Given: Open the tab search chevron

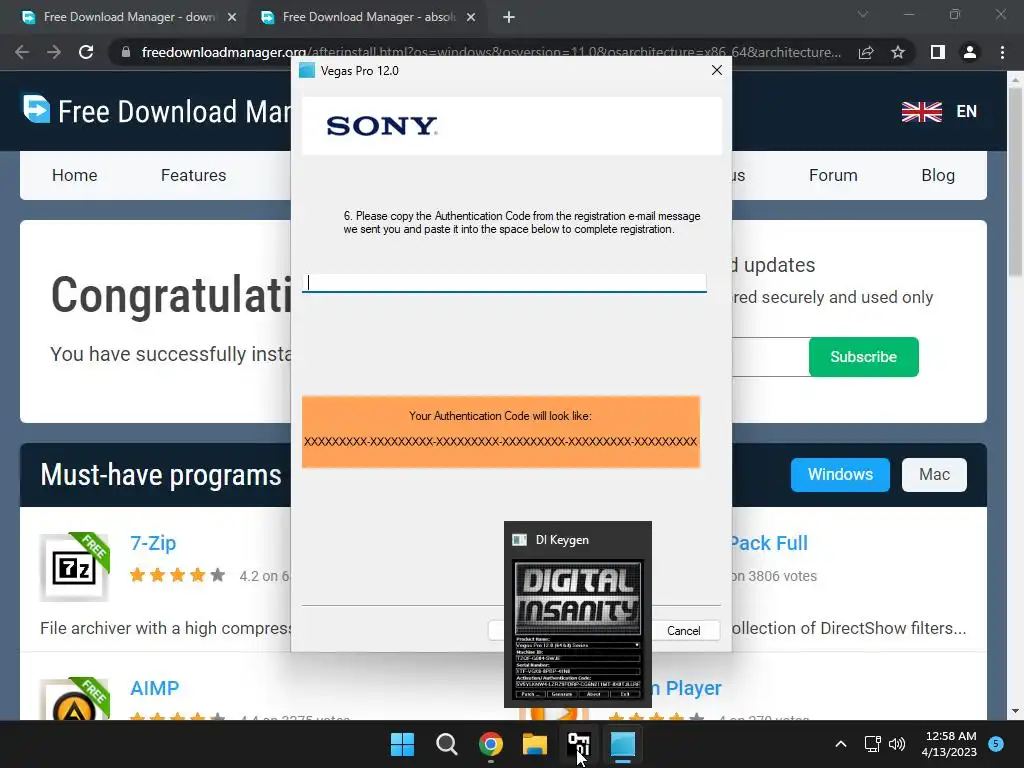Looking at the screenshot, I should coord(863,14).
